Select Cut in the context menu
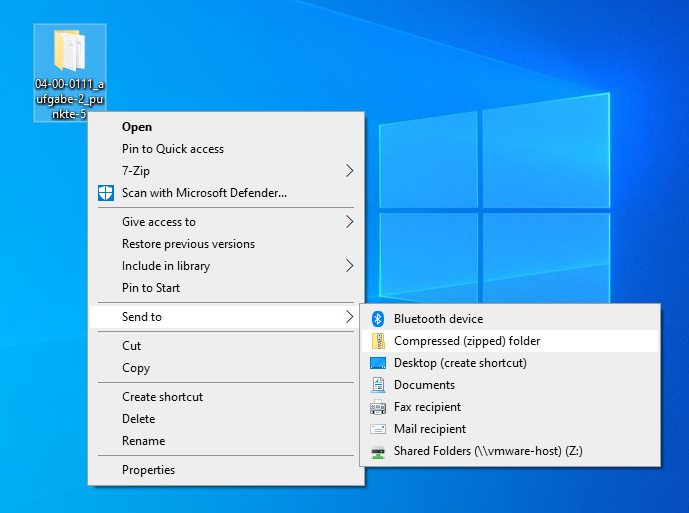Image resolution: width=689 pixels, height=513 pixels. (132, 346)
